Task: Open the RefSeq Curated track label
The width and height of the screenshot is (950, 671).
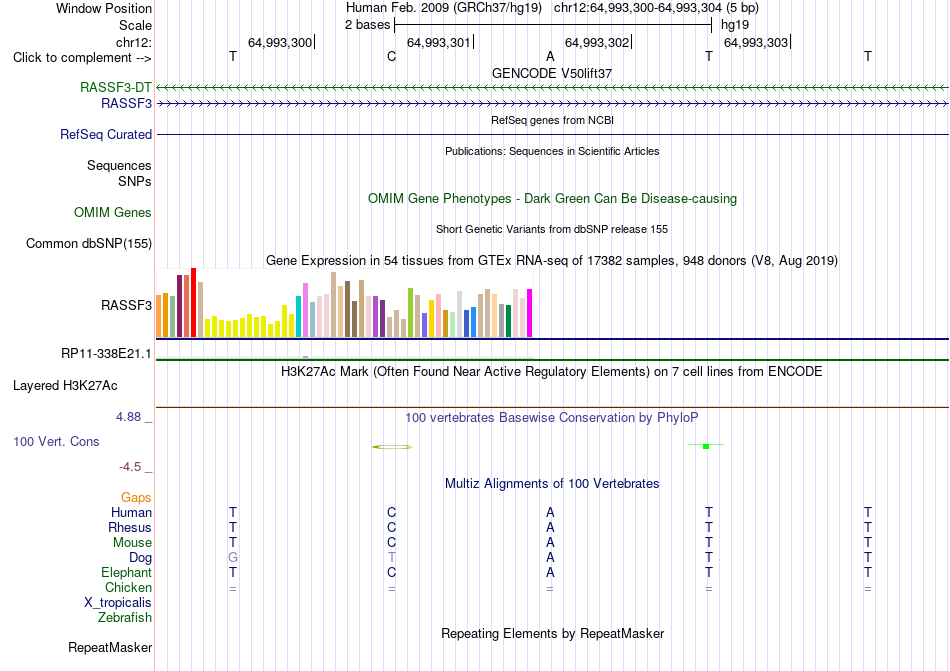Action: [x=106, y=134]
